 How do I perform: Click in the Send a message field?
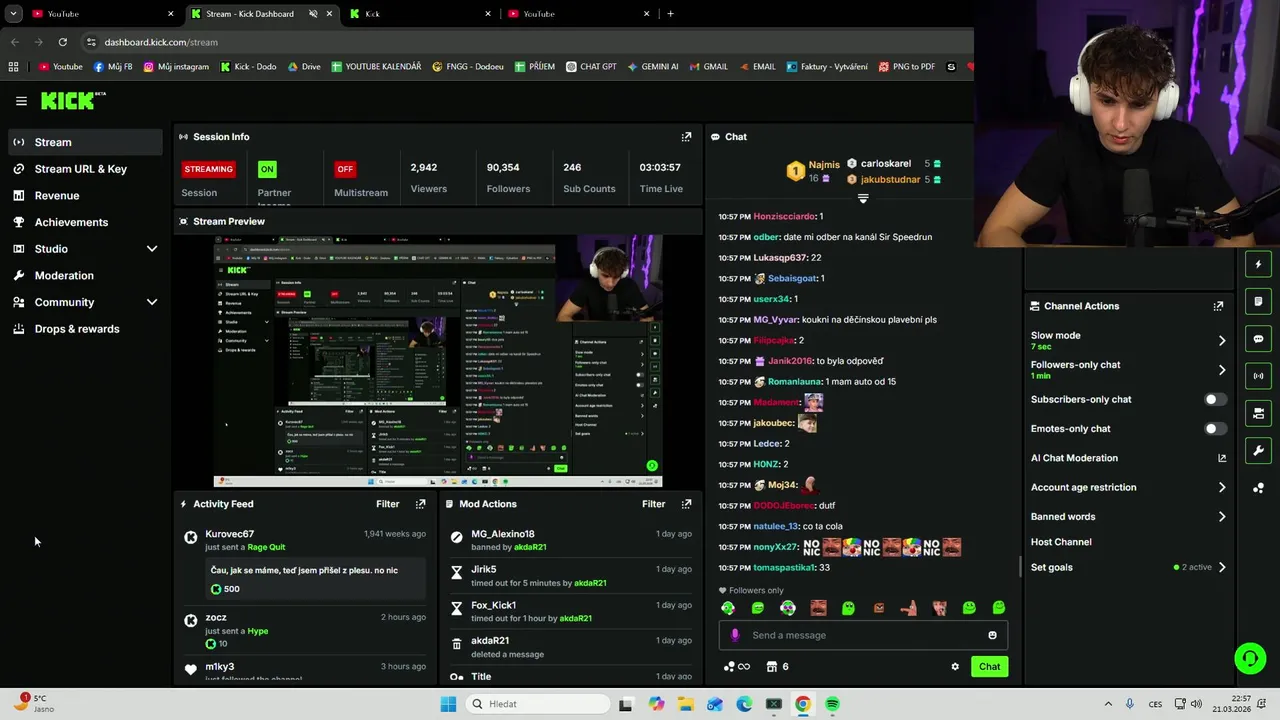(863, 635)
